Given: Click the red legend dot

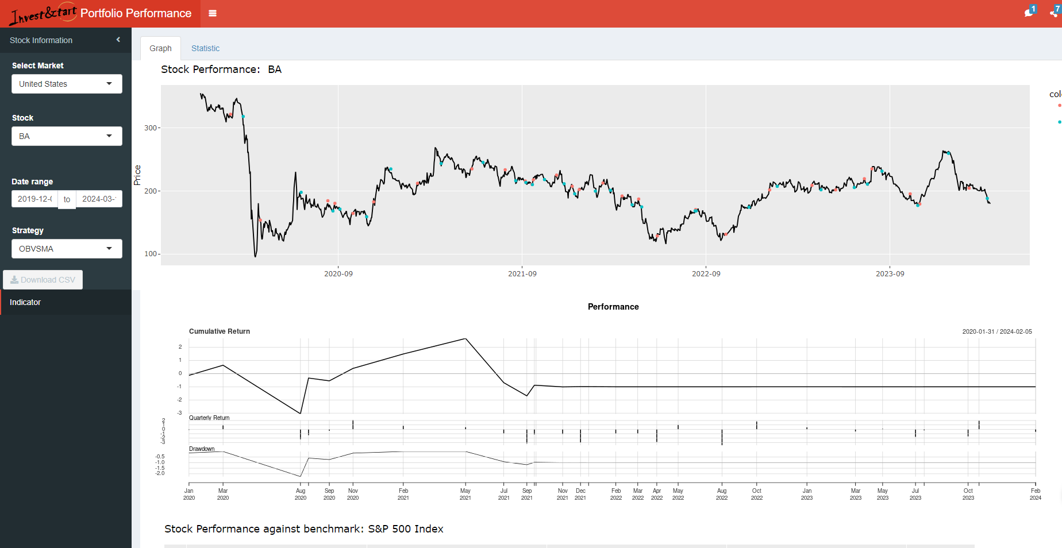Looking at the screenshot, I should click(x=1059, y=106).
